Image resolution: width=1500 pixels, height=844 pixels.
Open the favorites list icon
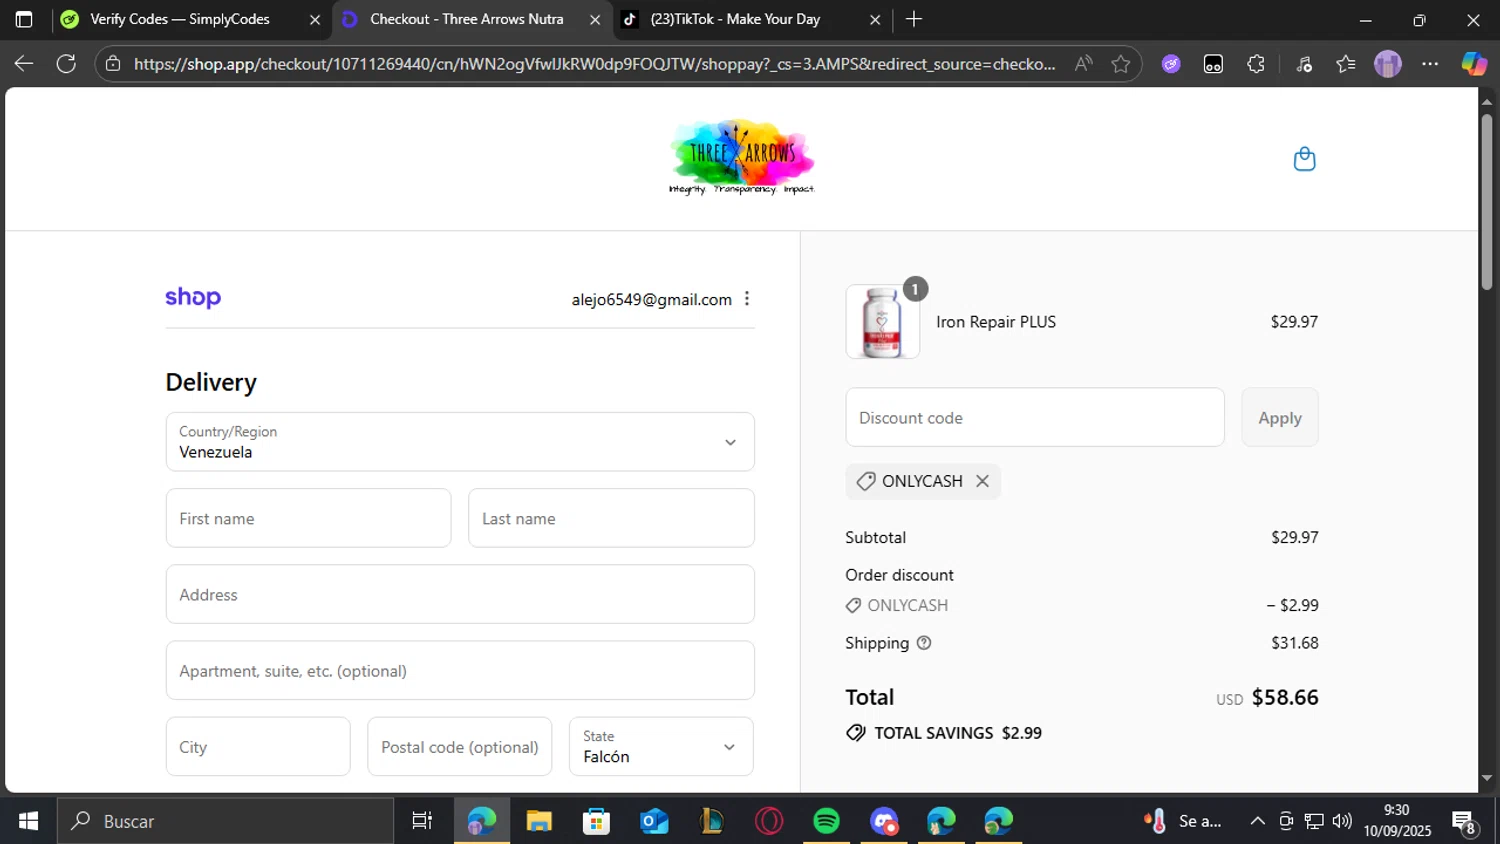pyautogui.click(x=1346, y=64)
